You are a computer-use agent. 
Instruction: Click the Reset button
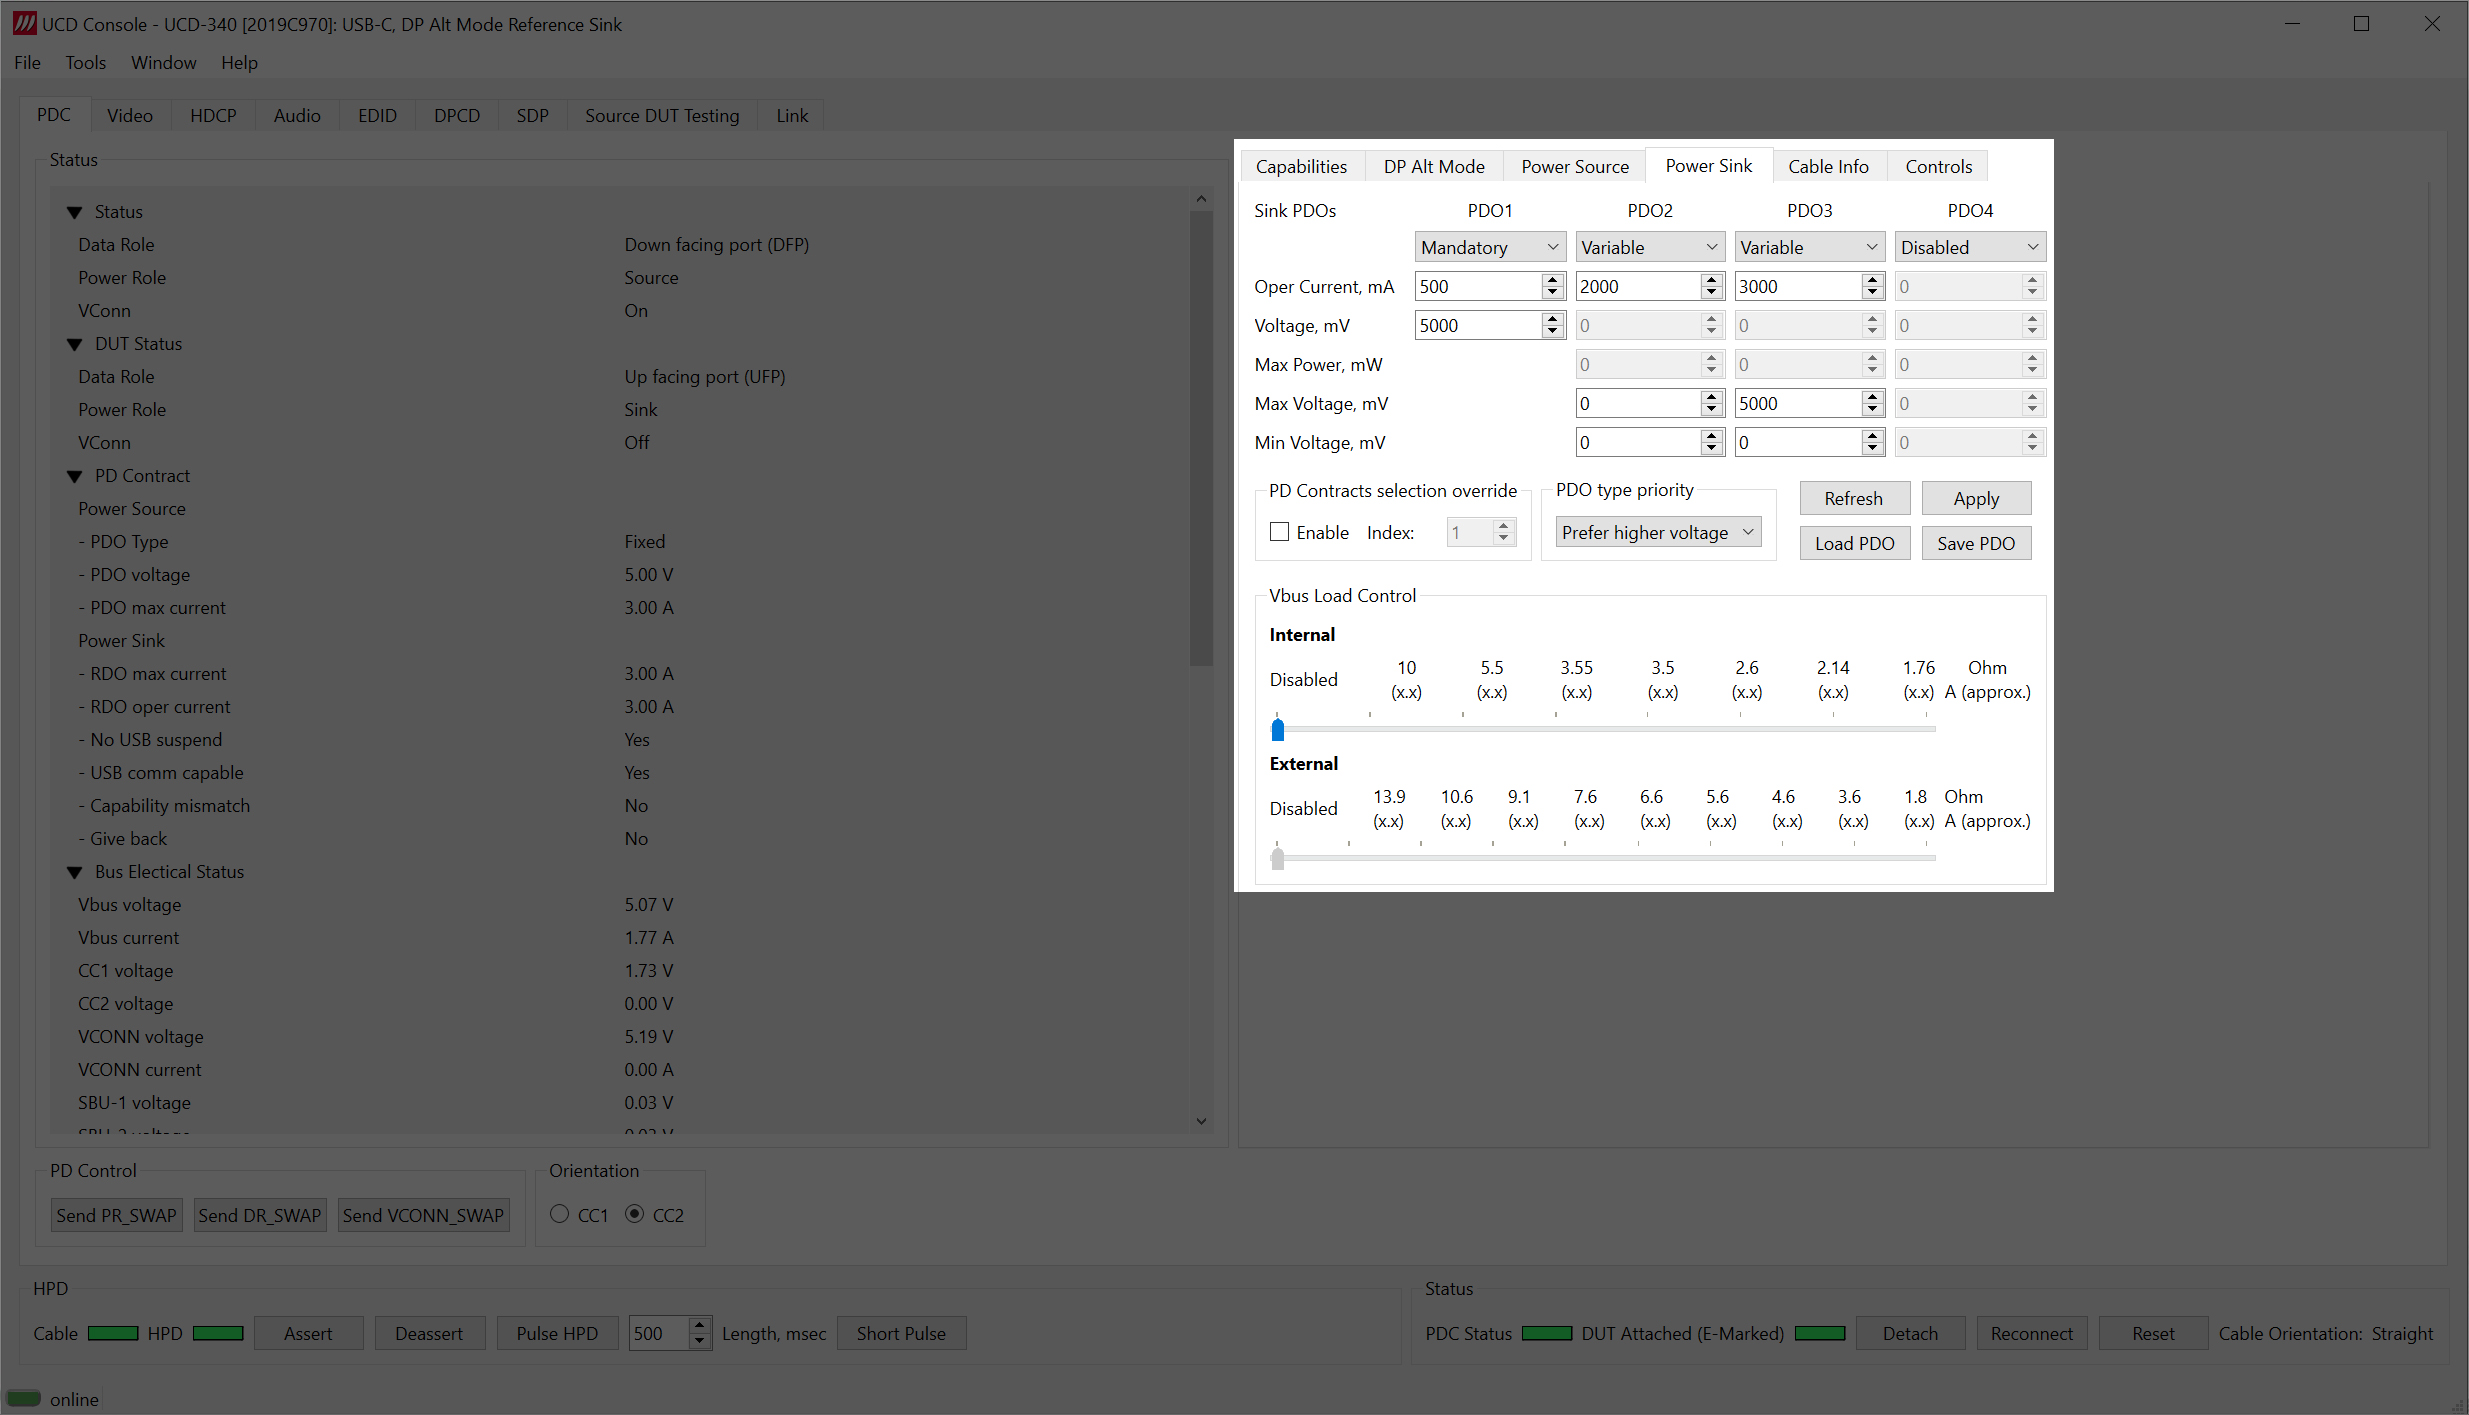tap(2153, 1333)
